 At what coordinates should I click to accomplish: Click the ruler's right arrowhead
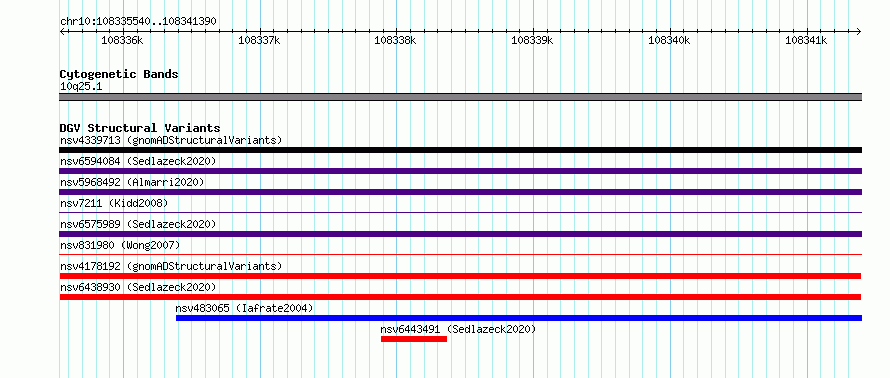pos(859,31)
